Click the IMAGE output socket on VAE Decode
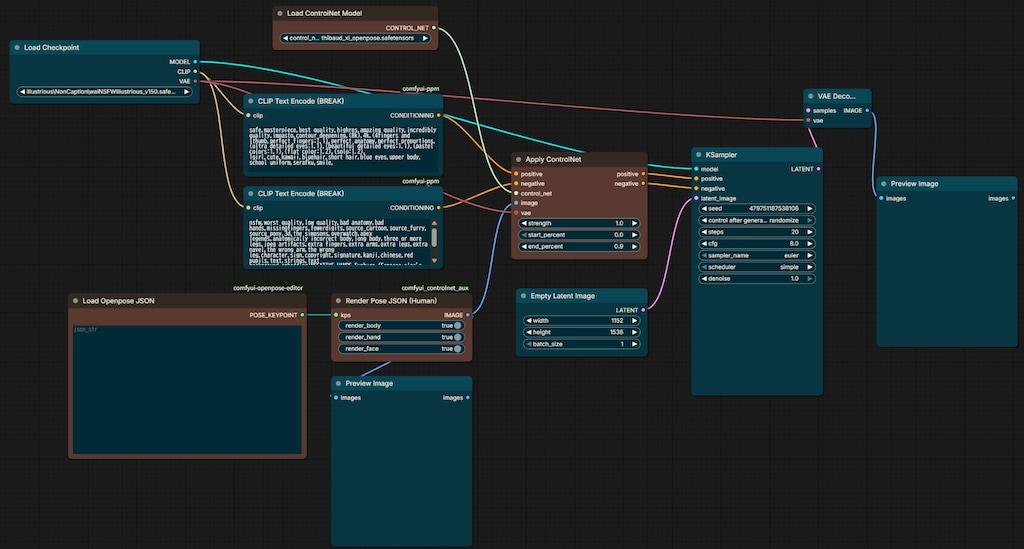 867,110
